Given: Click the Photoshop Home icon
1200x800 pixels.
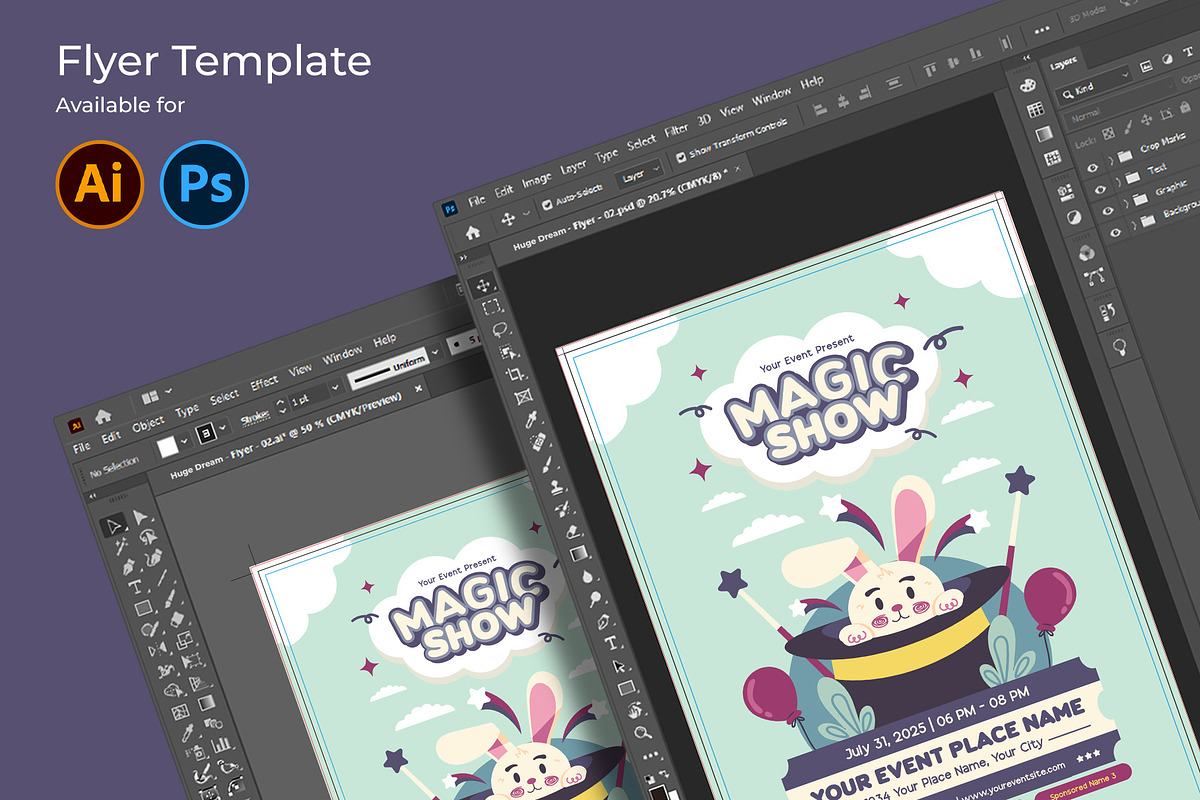Looking at the screenshot, I should click(x=472, y=231).
